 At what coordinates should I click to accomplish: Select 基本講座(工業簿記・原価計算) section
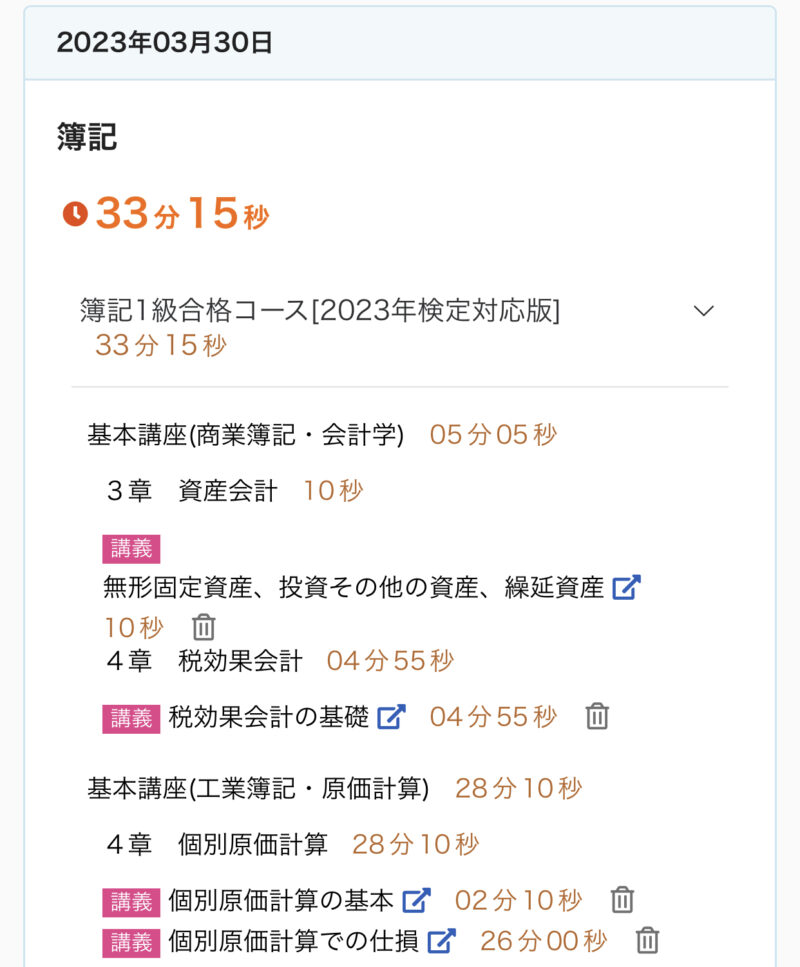(x=258, y=789)
